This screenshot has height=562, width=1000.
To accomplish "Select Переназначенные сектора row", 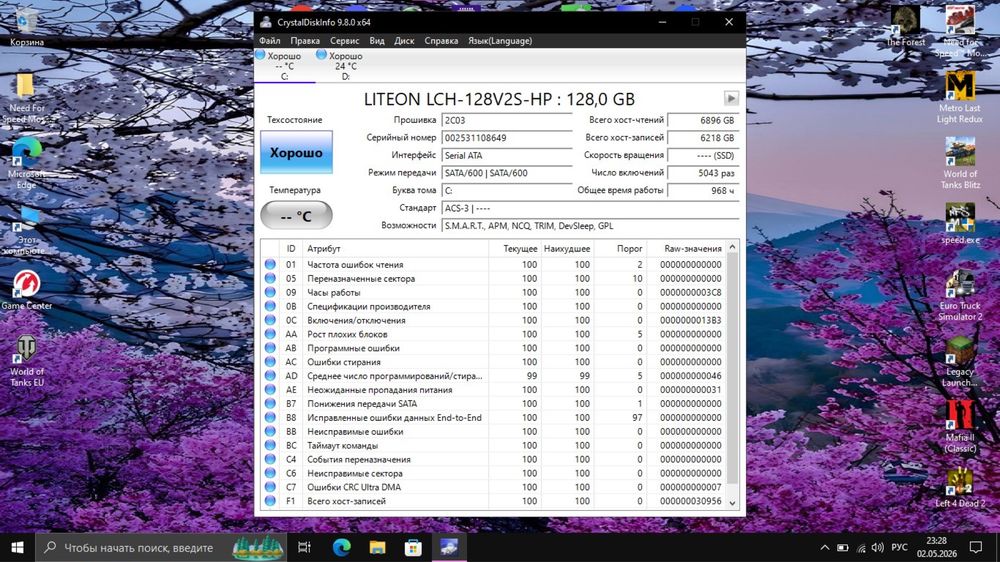I will point(493,278).
